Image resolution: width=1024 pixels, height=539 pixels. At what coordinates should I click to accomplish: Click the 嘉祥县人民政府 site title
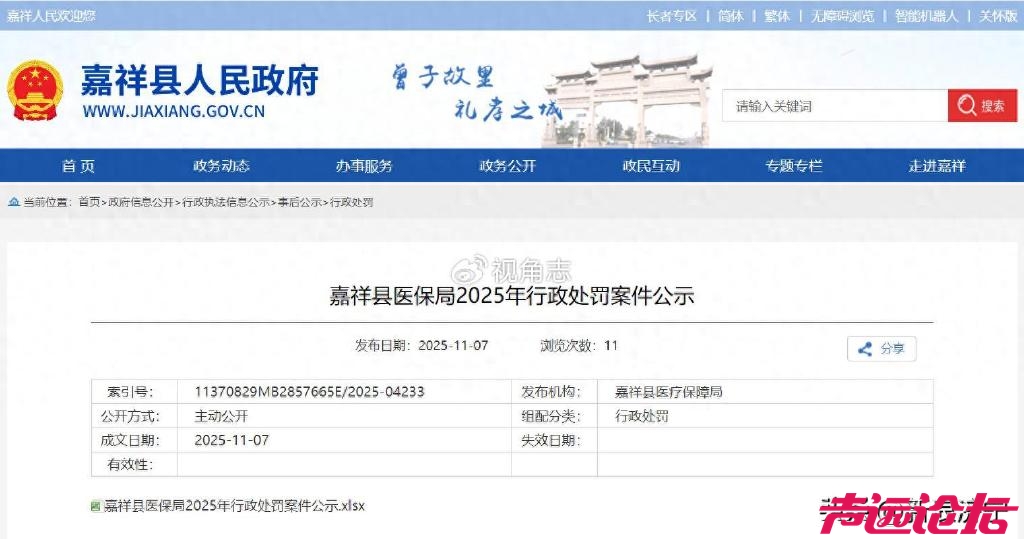click(200, 80)
